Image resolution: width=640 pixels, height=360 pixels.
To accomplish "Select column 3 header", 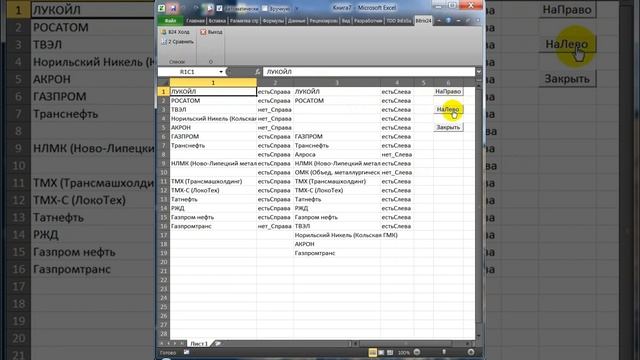I will (x=337, y=83).
